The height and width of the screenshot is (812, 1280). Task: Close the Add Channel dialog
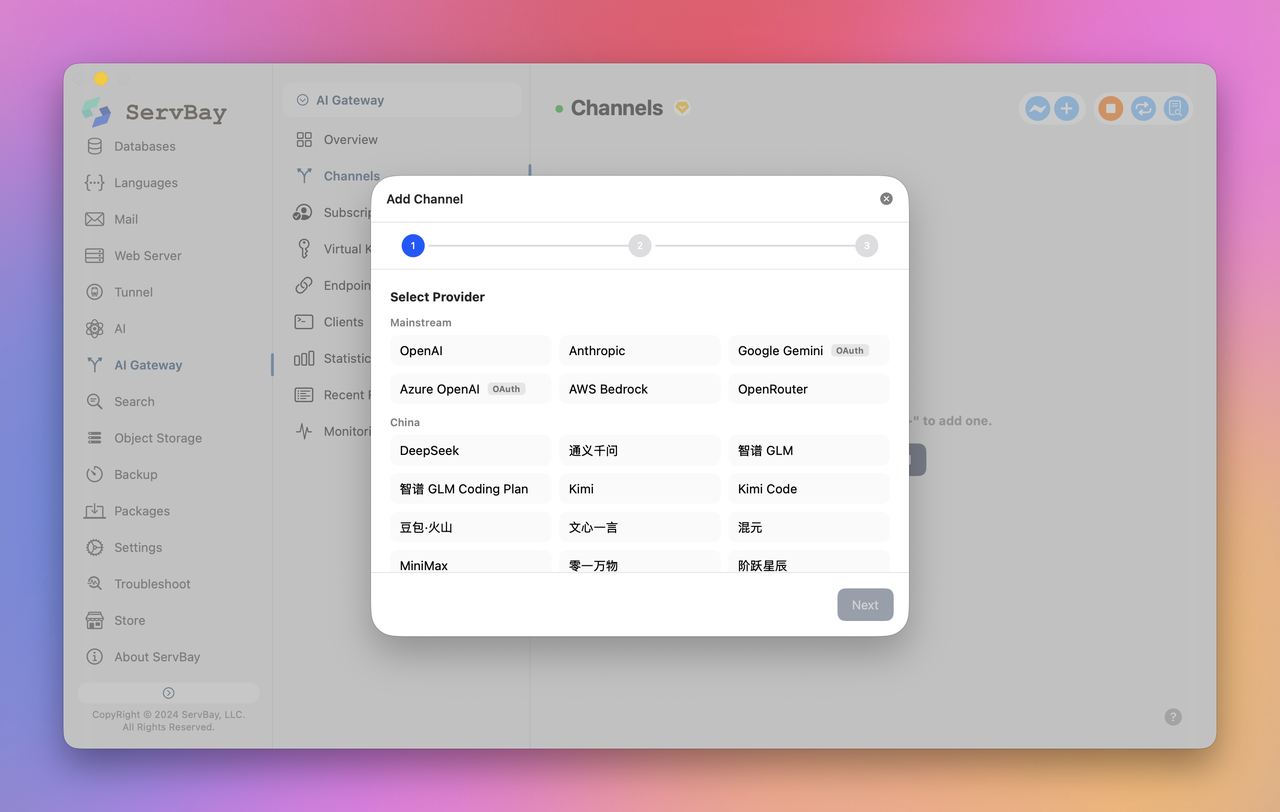tap(886, 199)
